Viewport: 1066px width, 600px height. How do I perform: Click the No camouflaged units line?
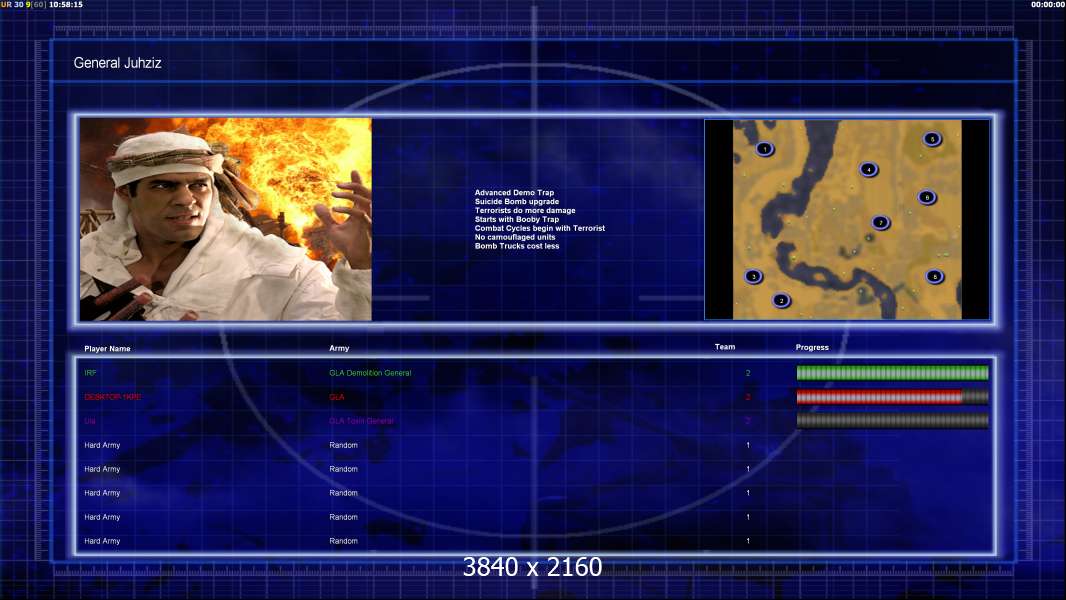515,237
